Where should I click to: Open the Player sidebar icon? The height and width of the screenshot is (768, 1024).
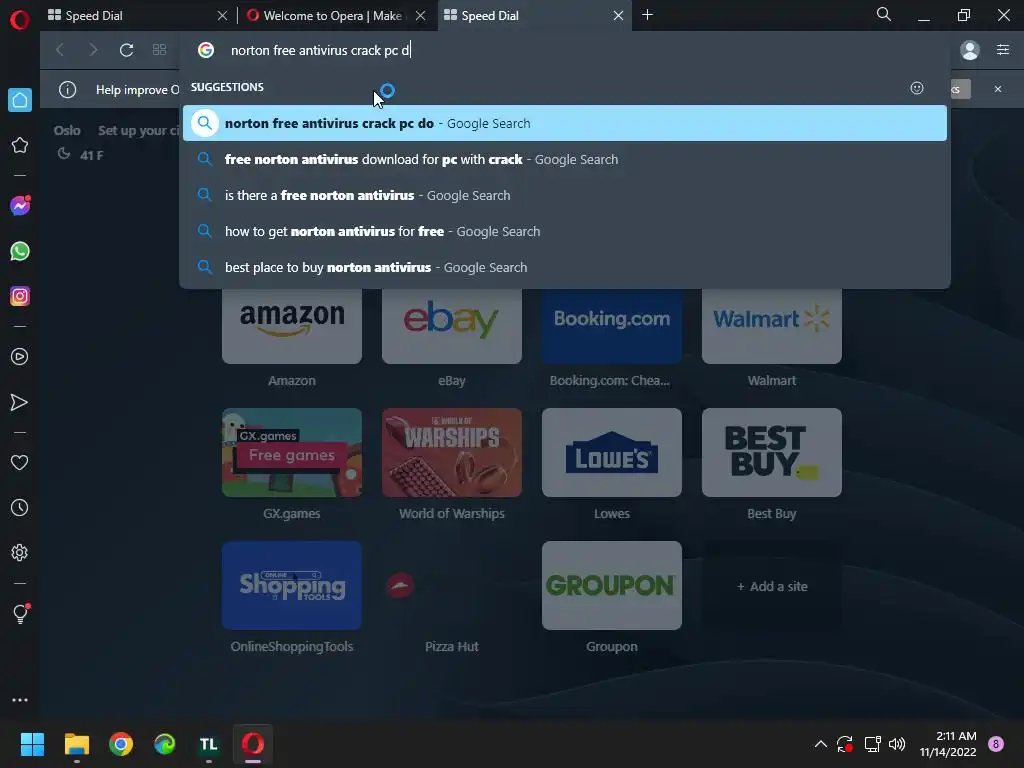(x=20, y=357)
